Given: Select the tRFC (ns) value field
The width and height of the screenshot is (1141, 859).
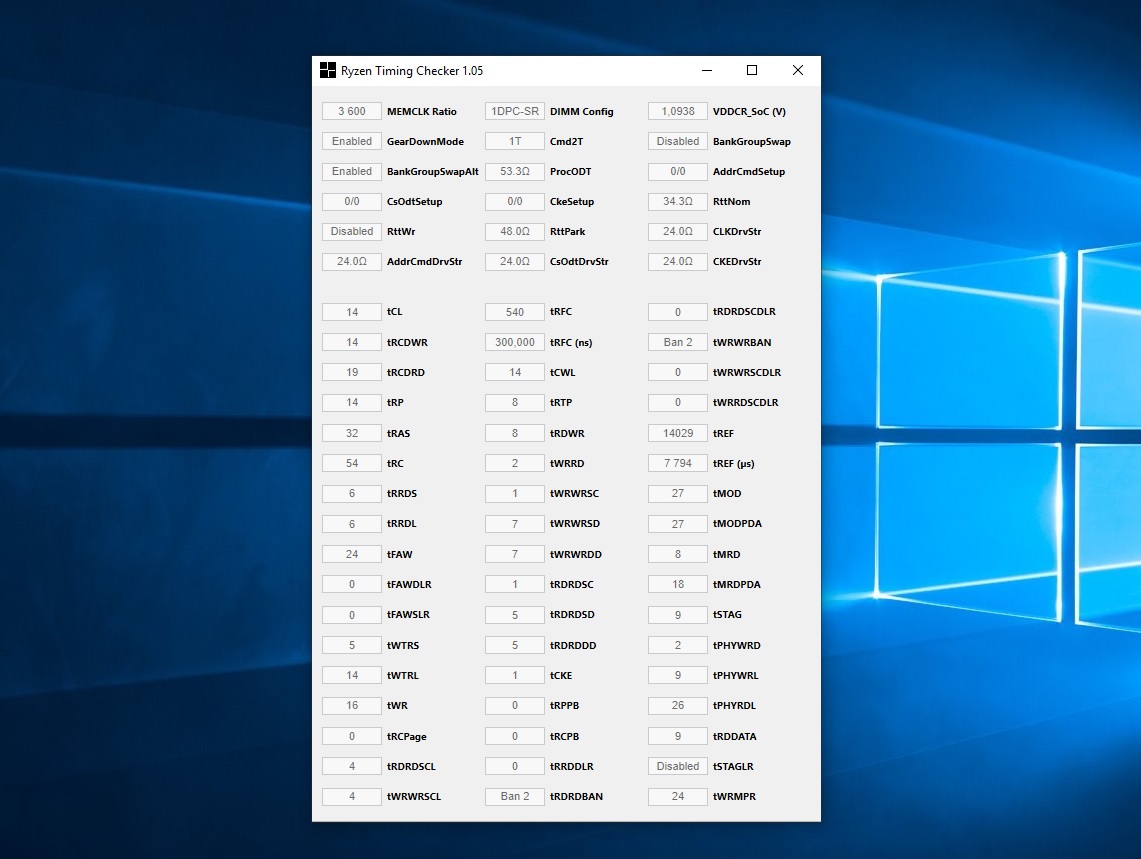Looking at the screenshot, I should click(515, 342).
